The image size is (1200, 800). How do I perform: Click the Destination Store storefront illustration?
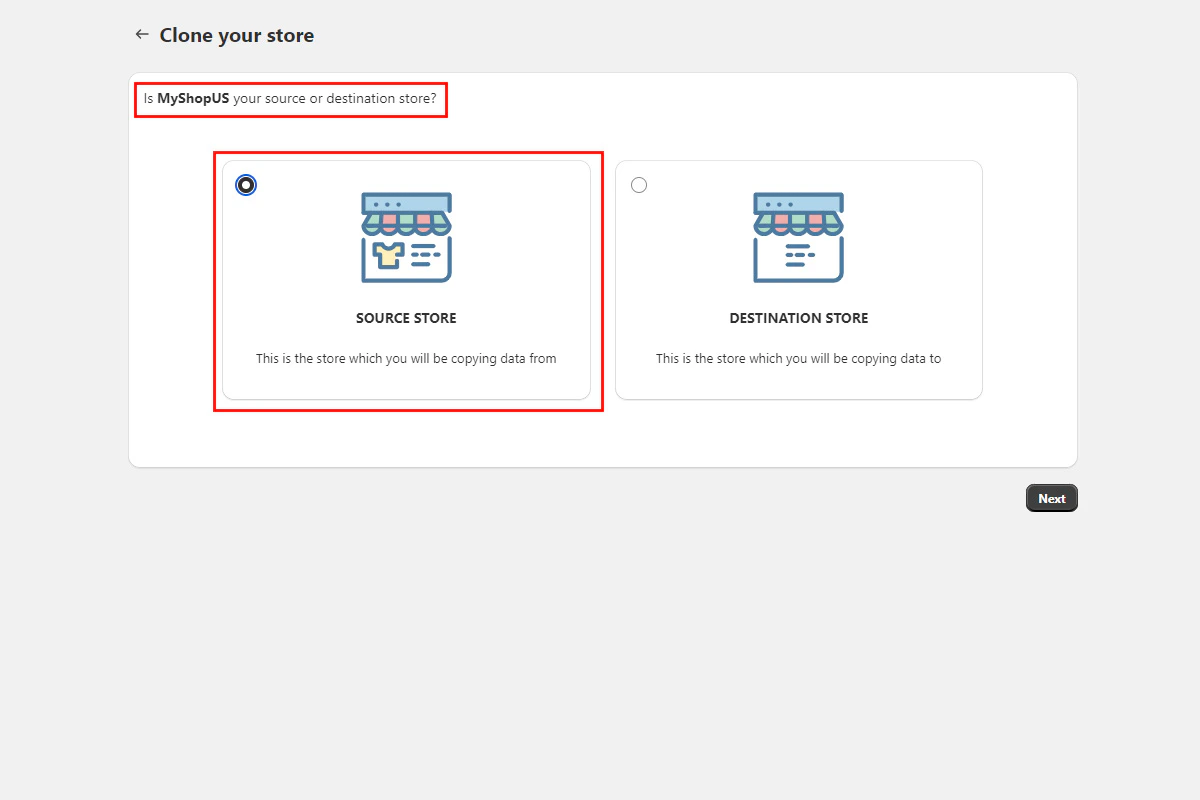[x=798, y=237]
